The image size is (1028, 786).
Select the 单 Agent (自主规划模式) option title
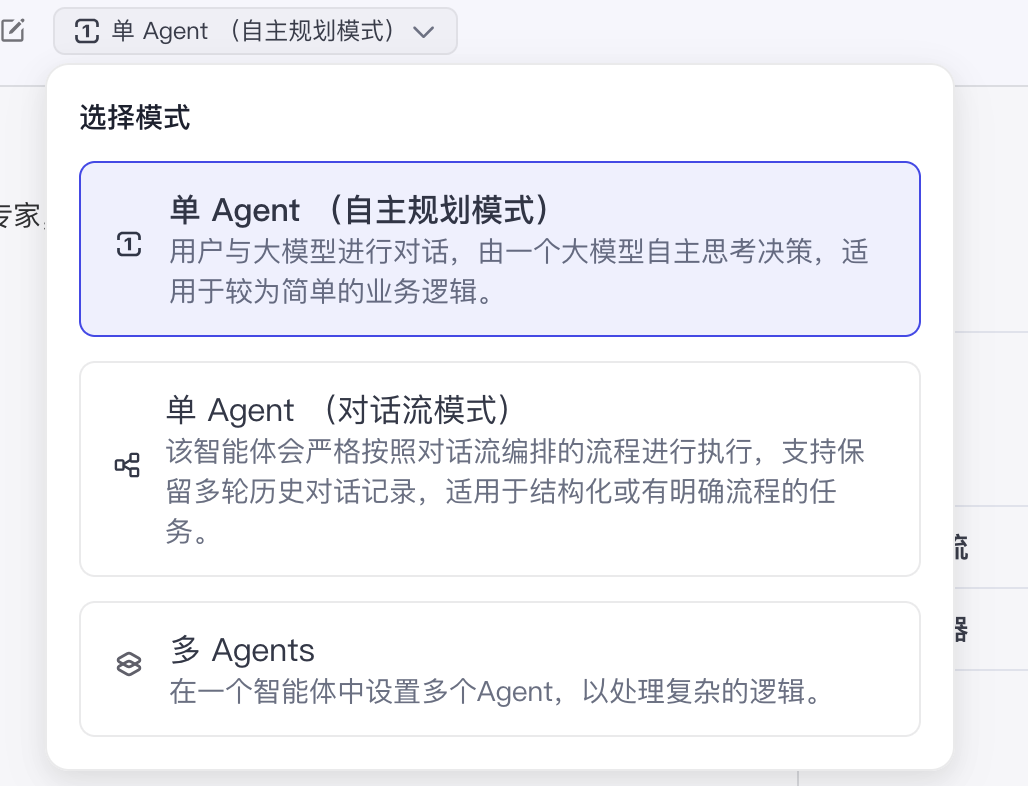pyautogui.click(x=360, y=210)
